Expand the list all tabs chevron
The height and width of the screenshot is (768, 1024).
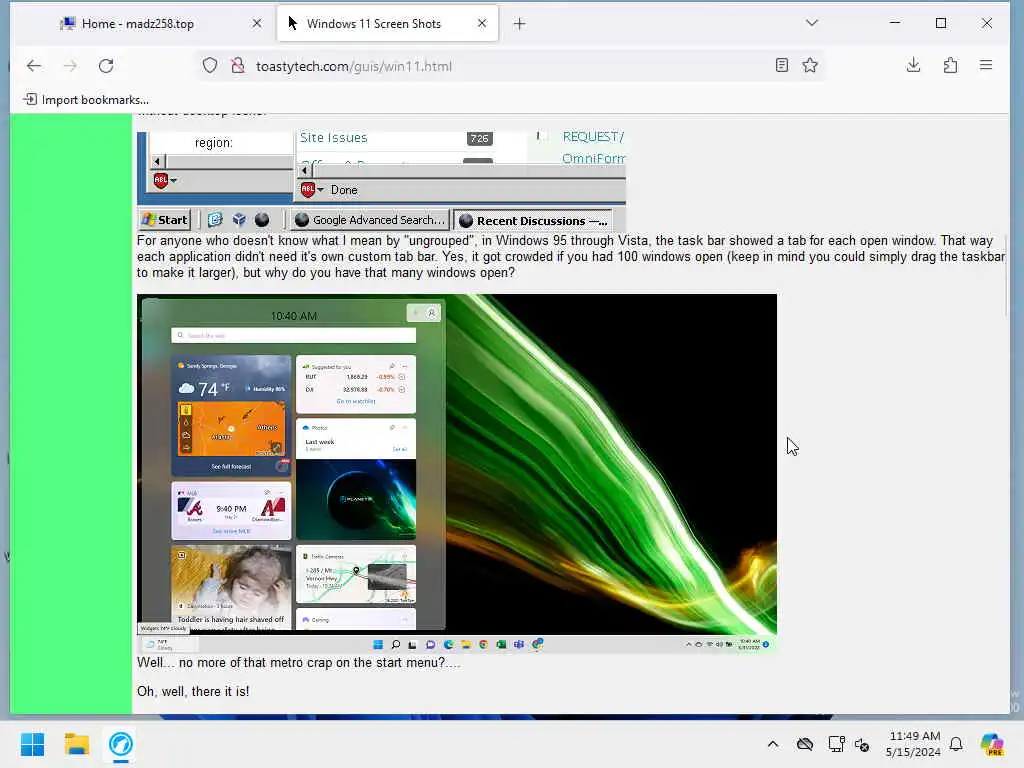(x=812, y=23)
